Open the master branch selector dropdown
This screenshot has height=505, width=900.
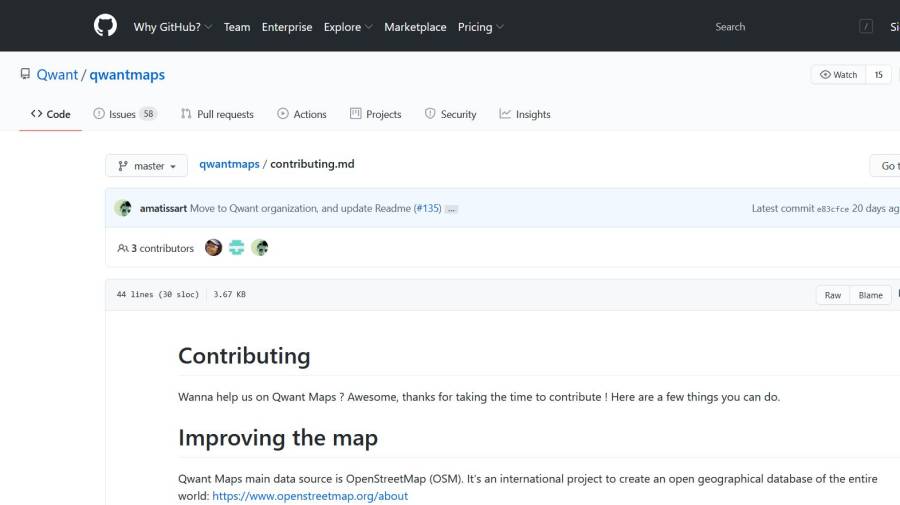click(146, 166)
